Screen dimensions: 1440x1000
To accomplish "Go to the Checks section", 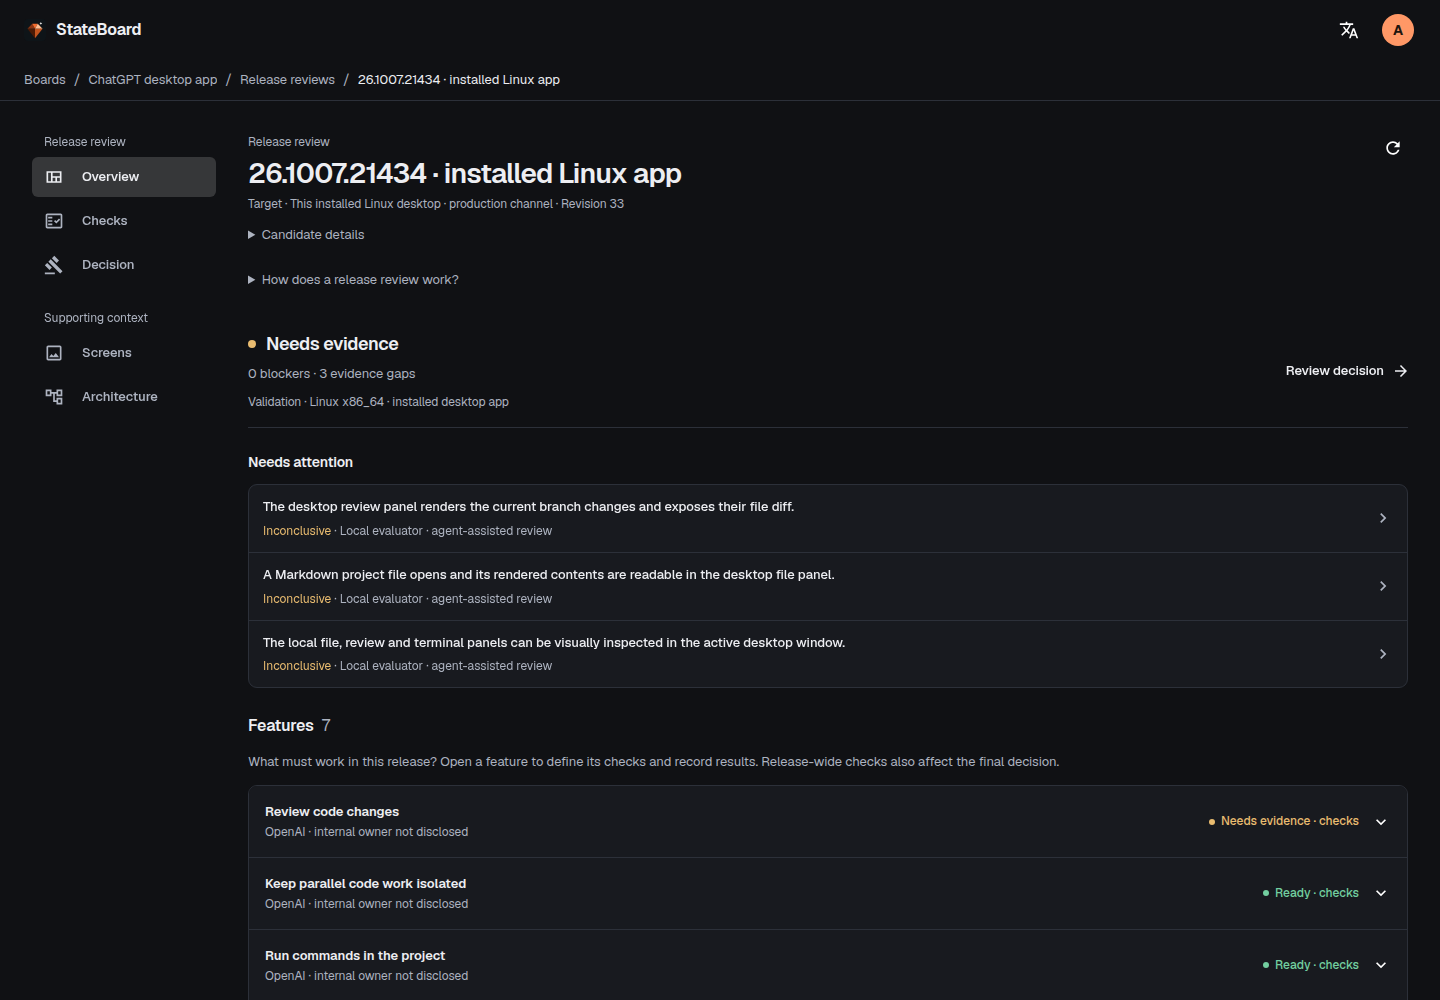I will click(124, 221).
